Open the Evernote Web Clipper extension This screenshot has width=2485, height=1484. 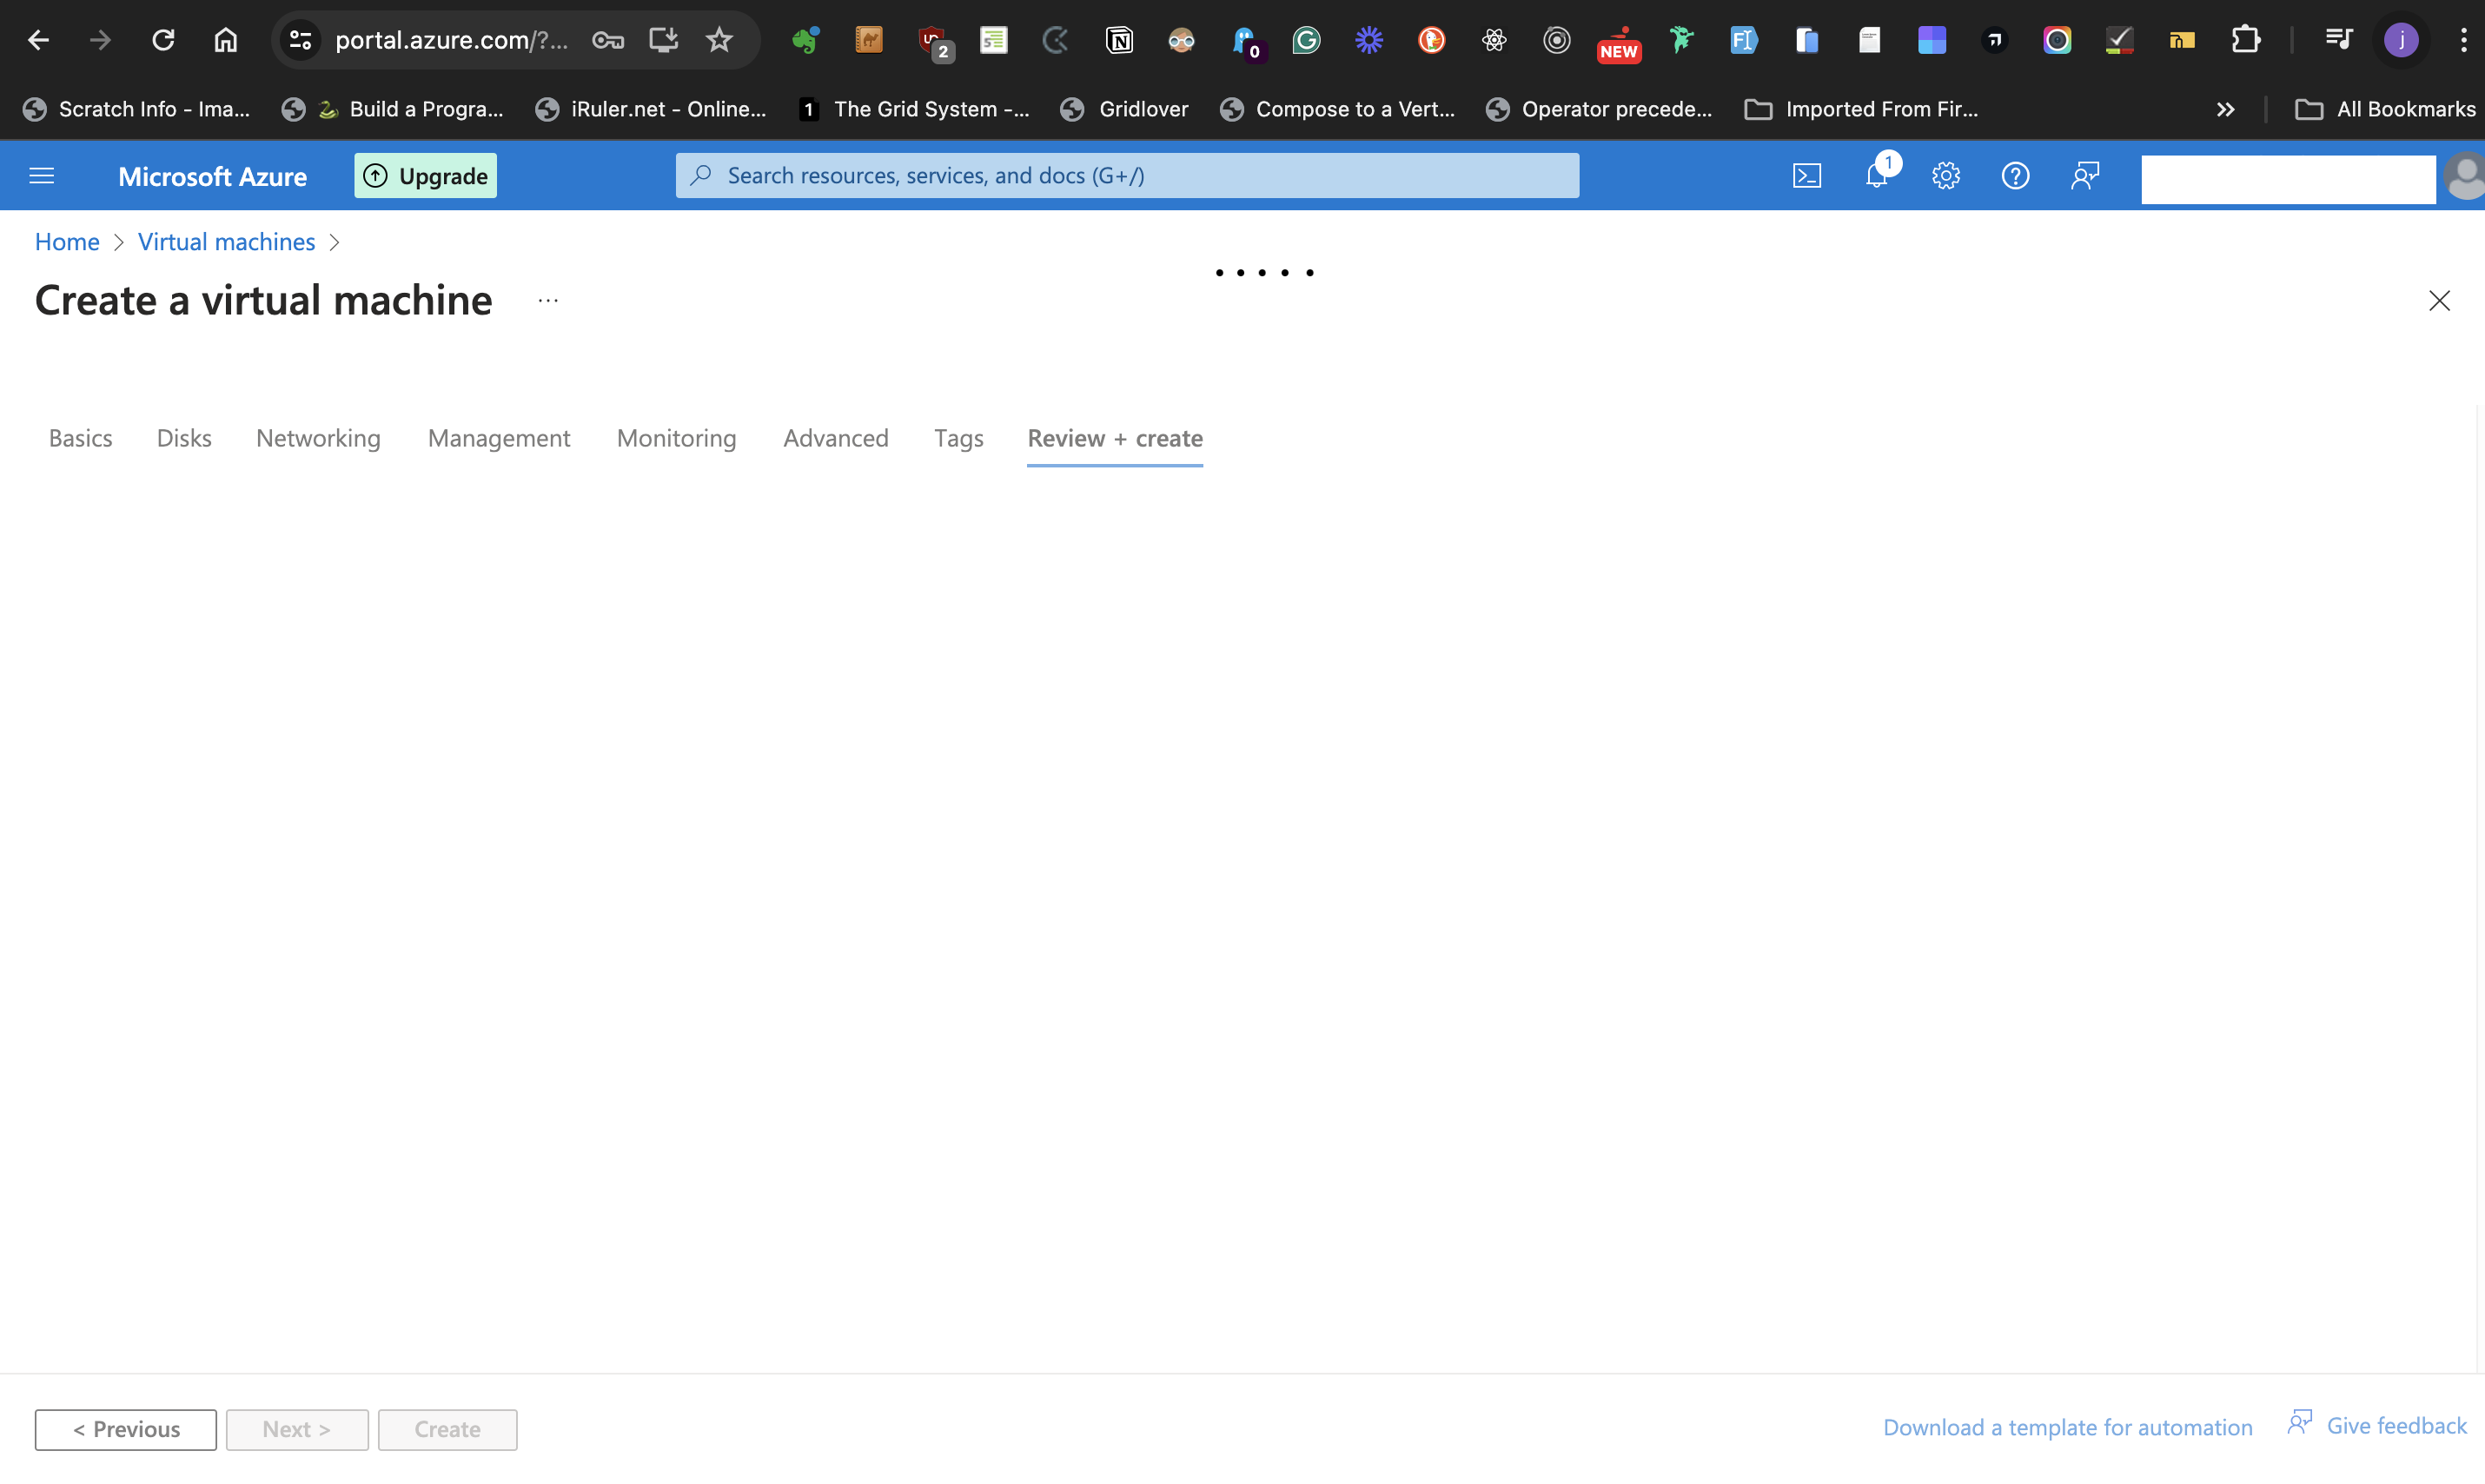tap(805, 40)
